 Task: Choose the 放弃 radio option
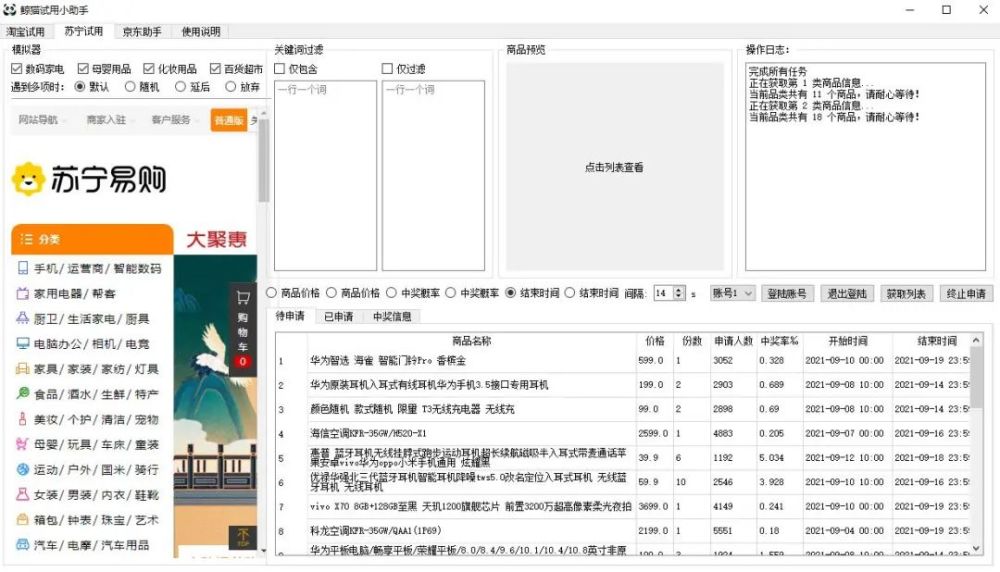(230, 86)
